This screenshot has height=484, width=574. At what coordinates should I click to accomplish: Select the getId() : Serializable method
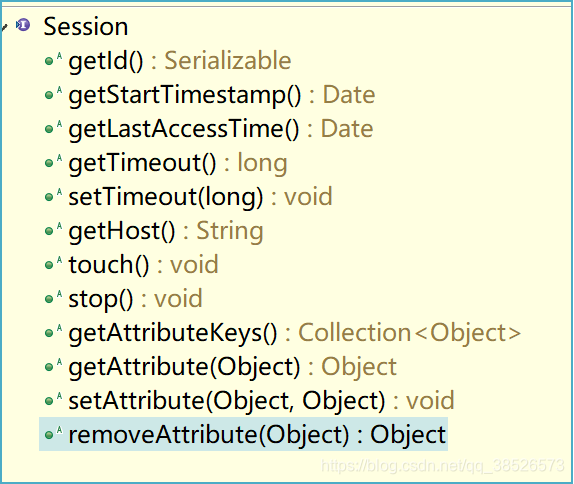[180, 61]
